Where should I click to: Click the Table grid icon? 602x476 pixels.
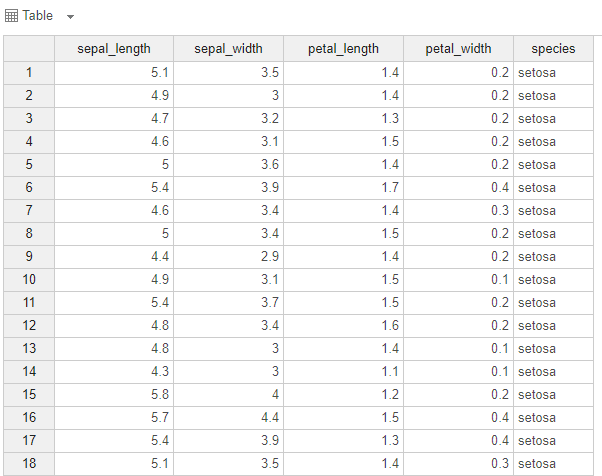[x=12, y=16]
